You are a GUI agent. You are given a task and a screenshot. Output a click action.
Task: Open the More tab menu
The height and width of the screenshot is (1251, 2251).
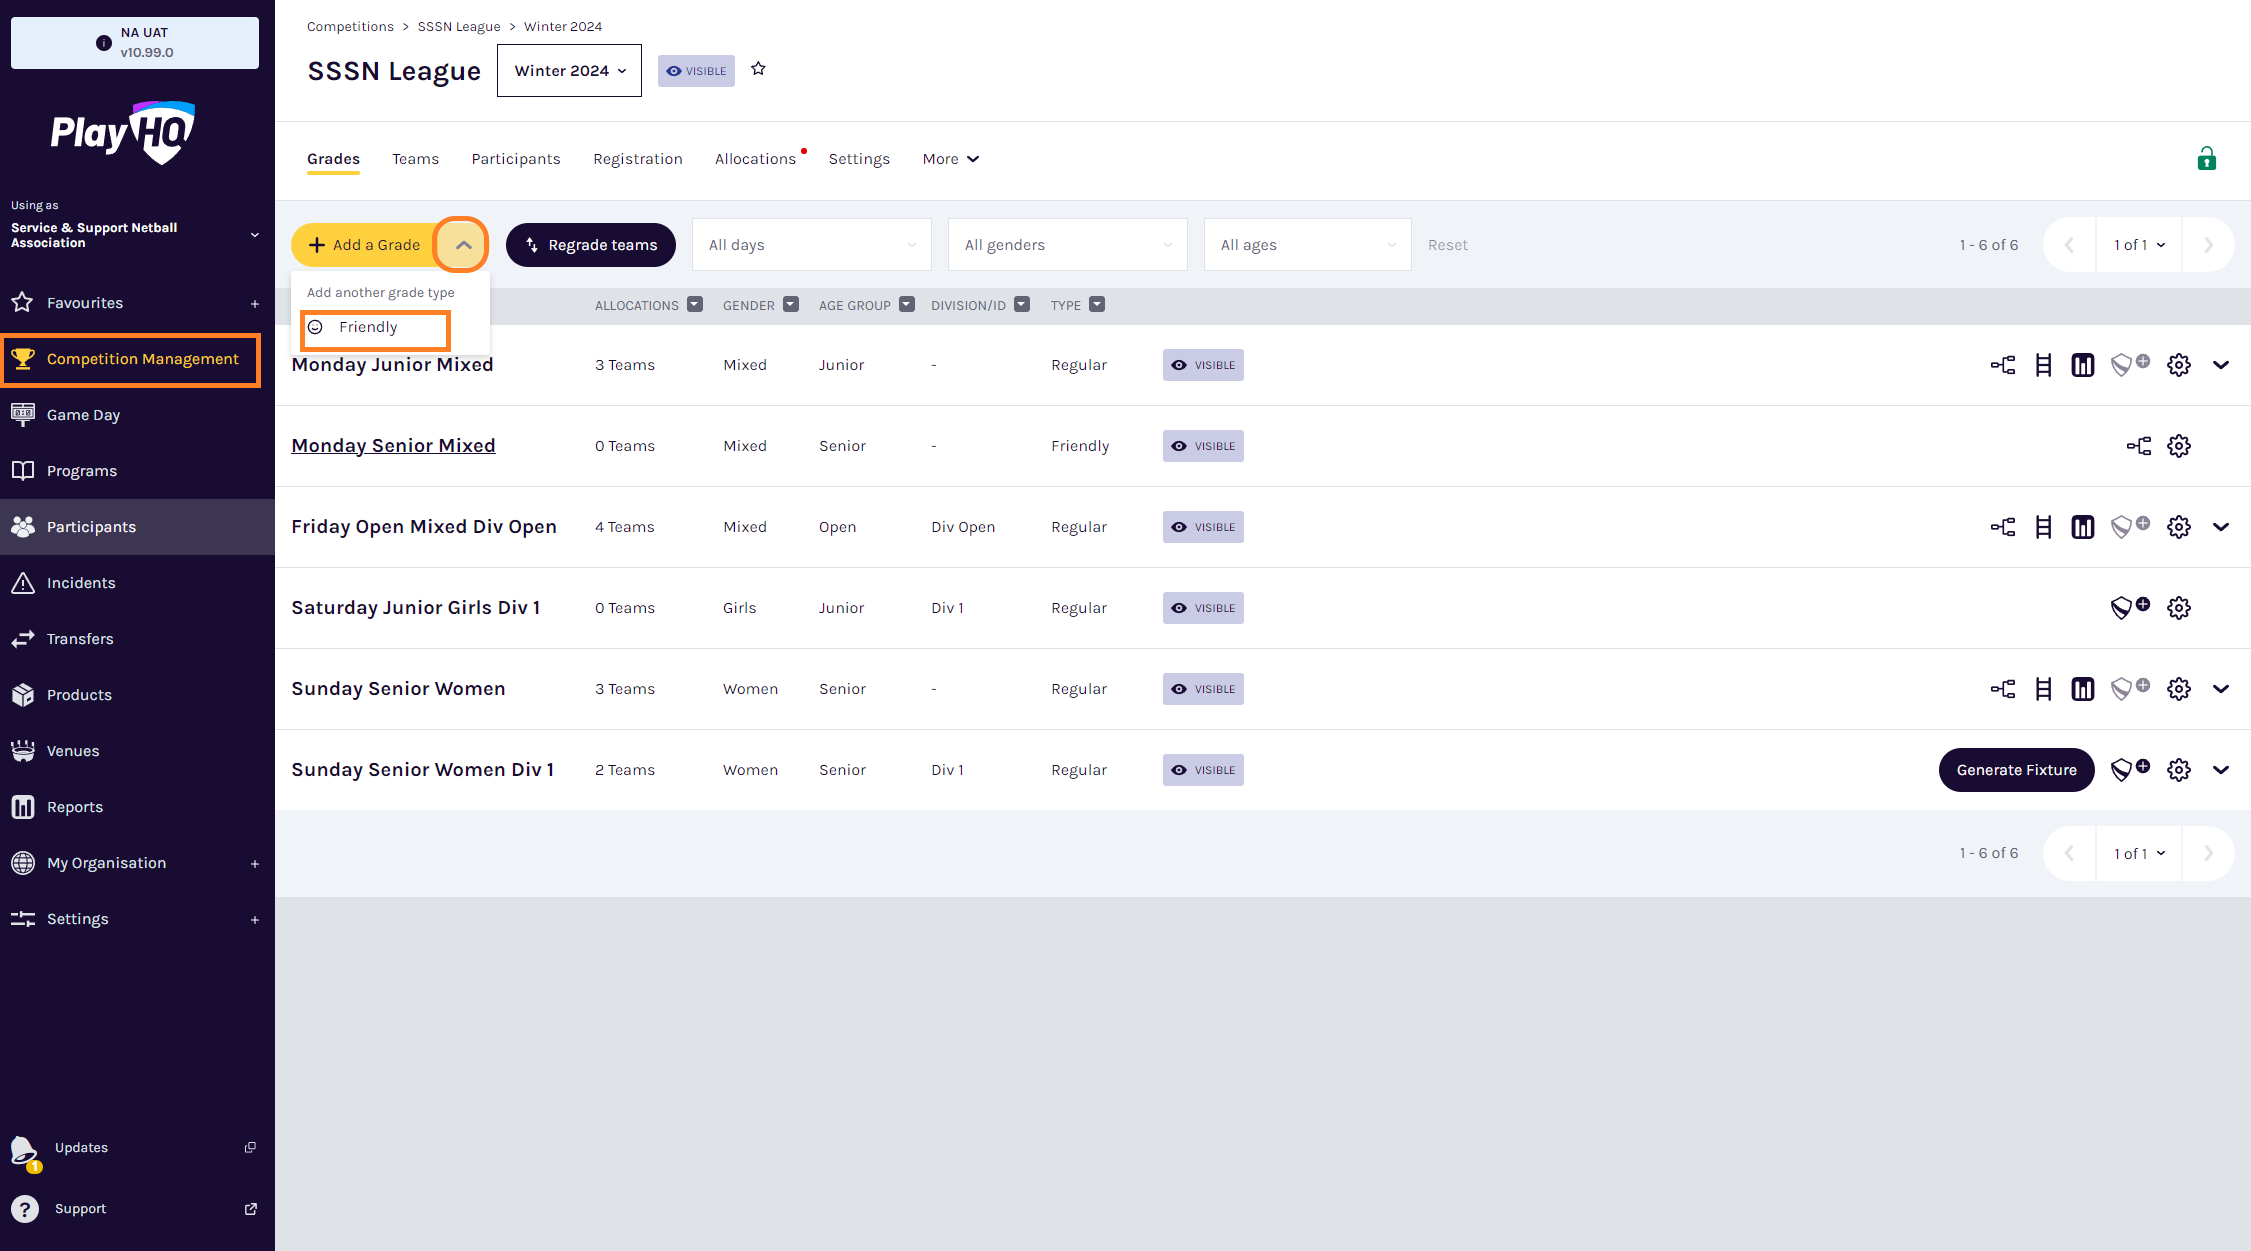click(950, 159)
